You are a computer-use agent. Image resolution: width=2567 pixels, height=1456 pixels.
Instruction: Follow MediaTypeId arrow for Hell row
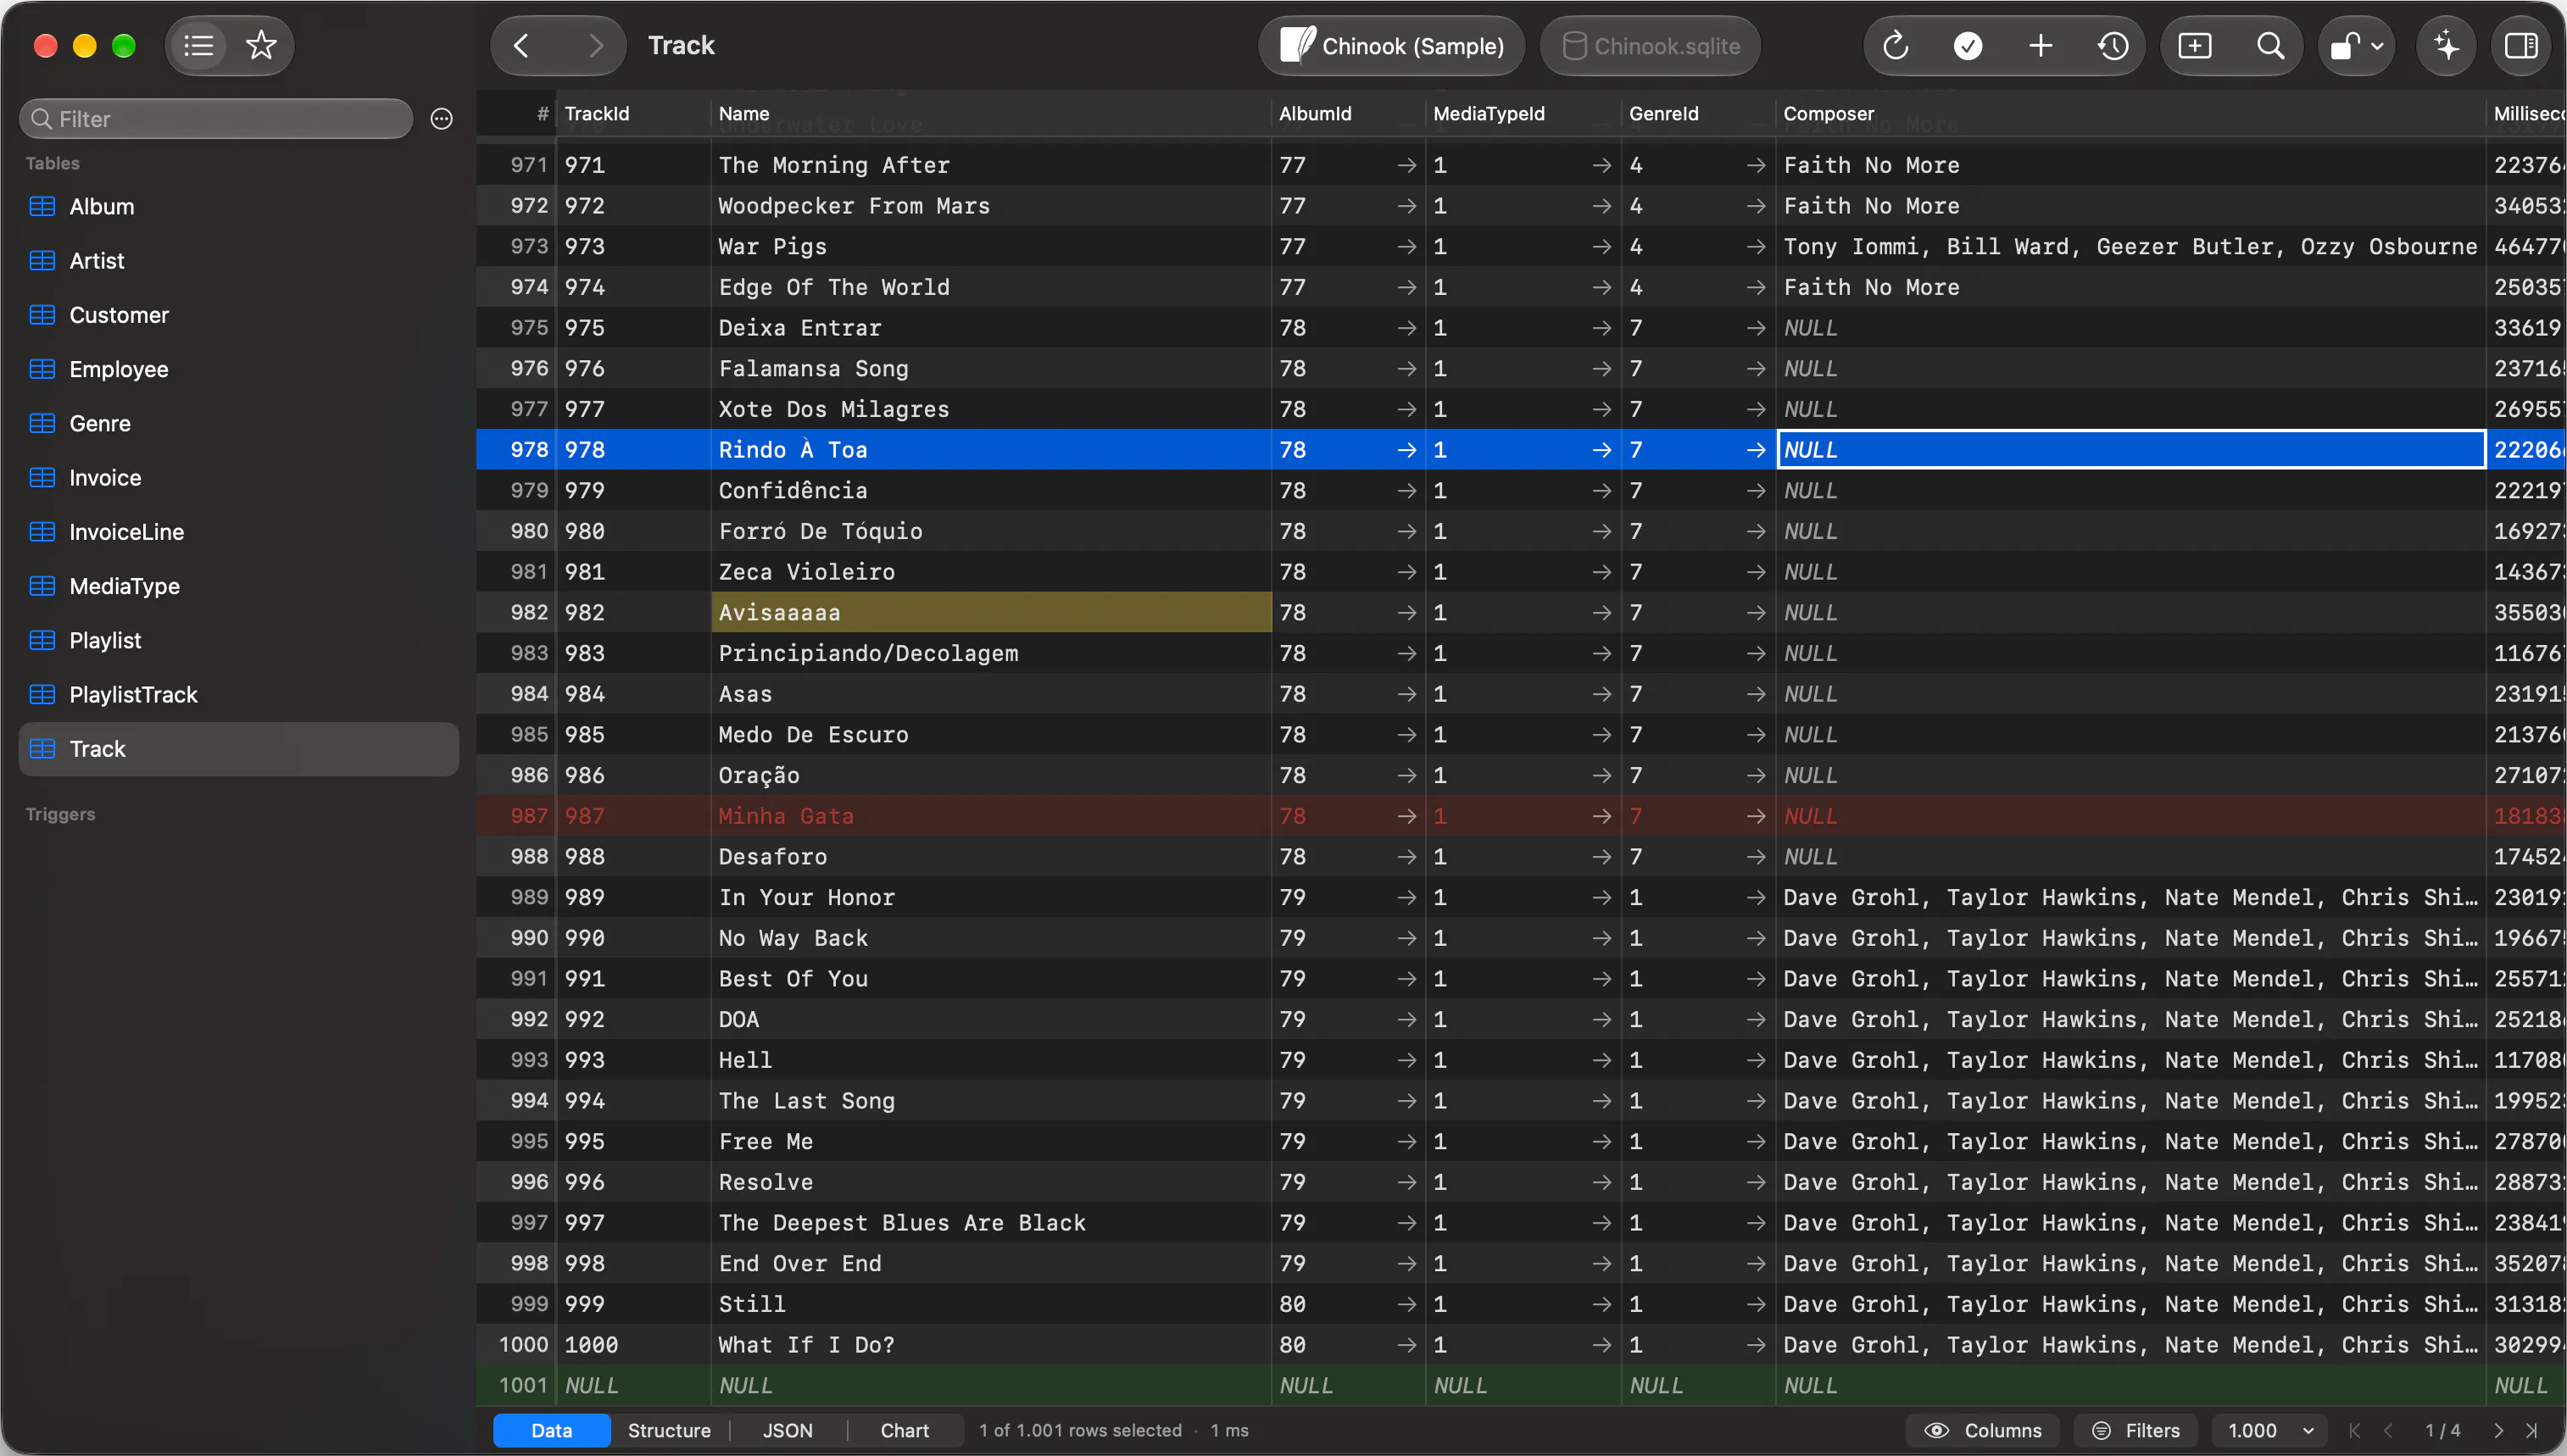point(1601,1060)
